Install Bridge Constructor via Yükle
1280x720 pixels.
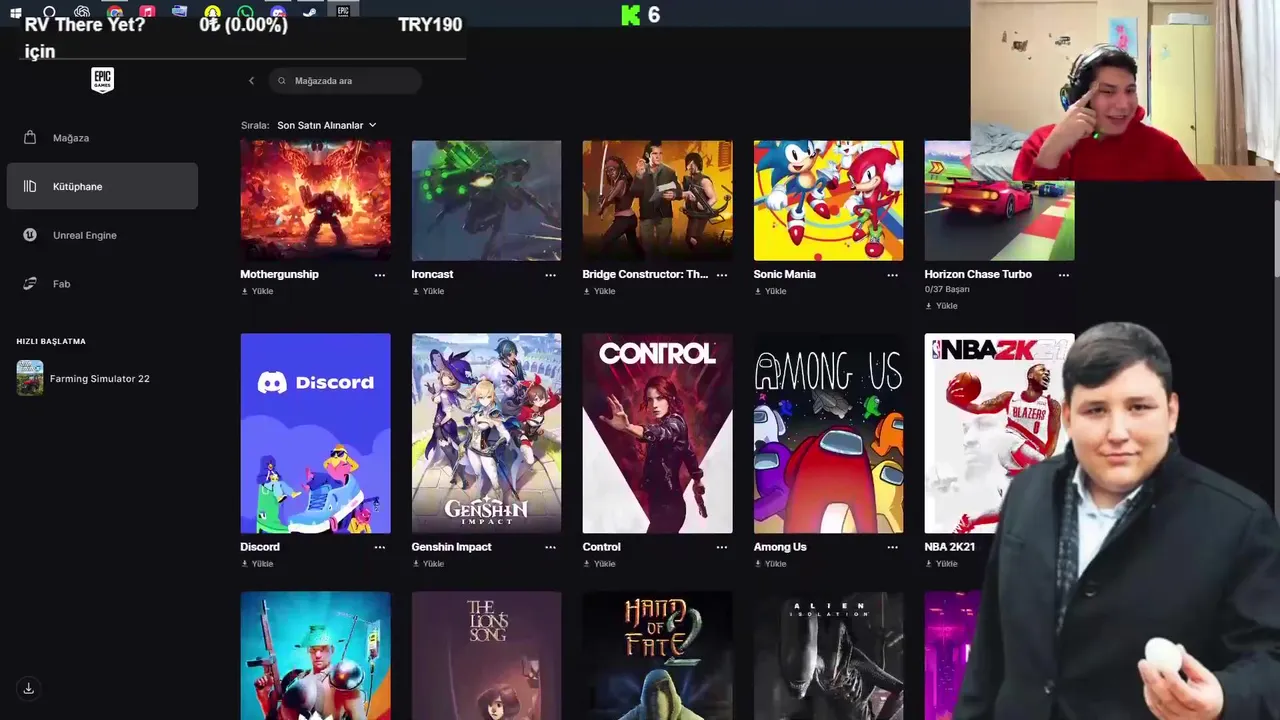point(599,291)
